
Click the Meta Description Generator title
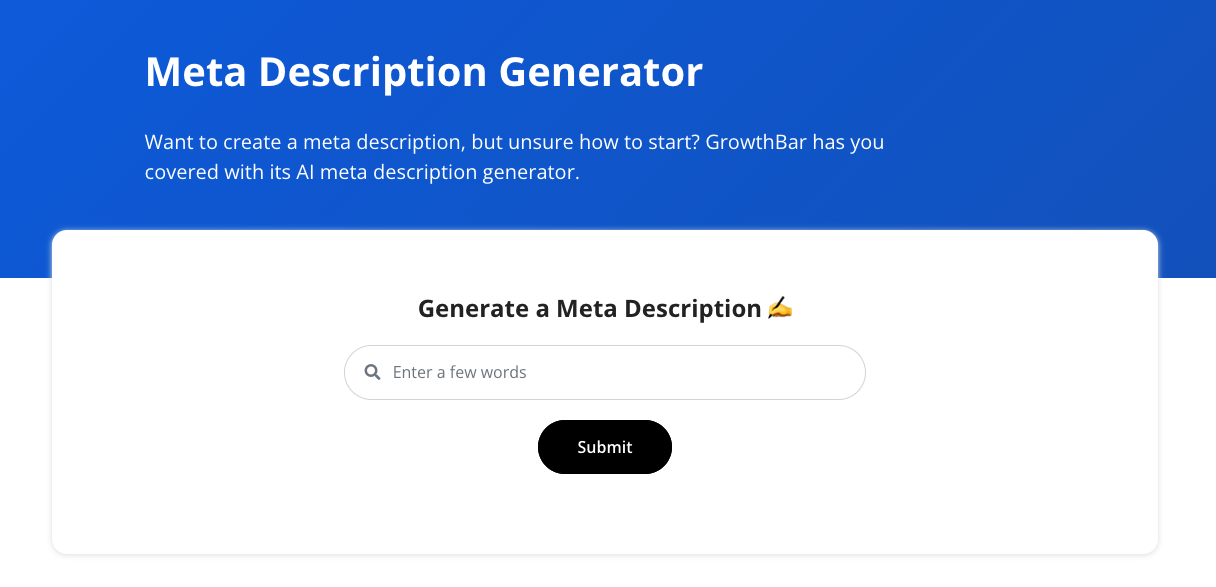[x=424, y=71]
